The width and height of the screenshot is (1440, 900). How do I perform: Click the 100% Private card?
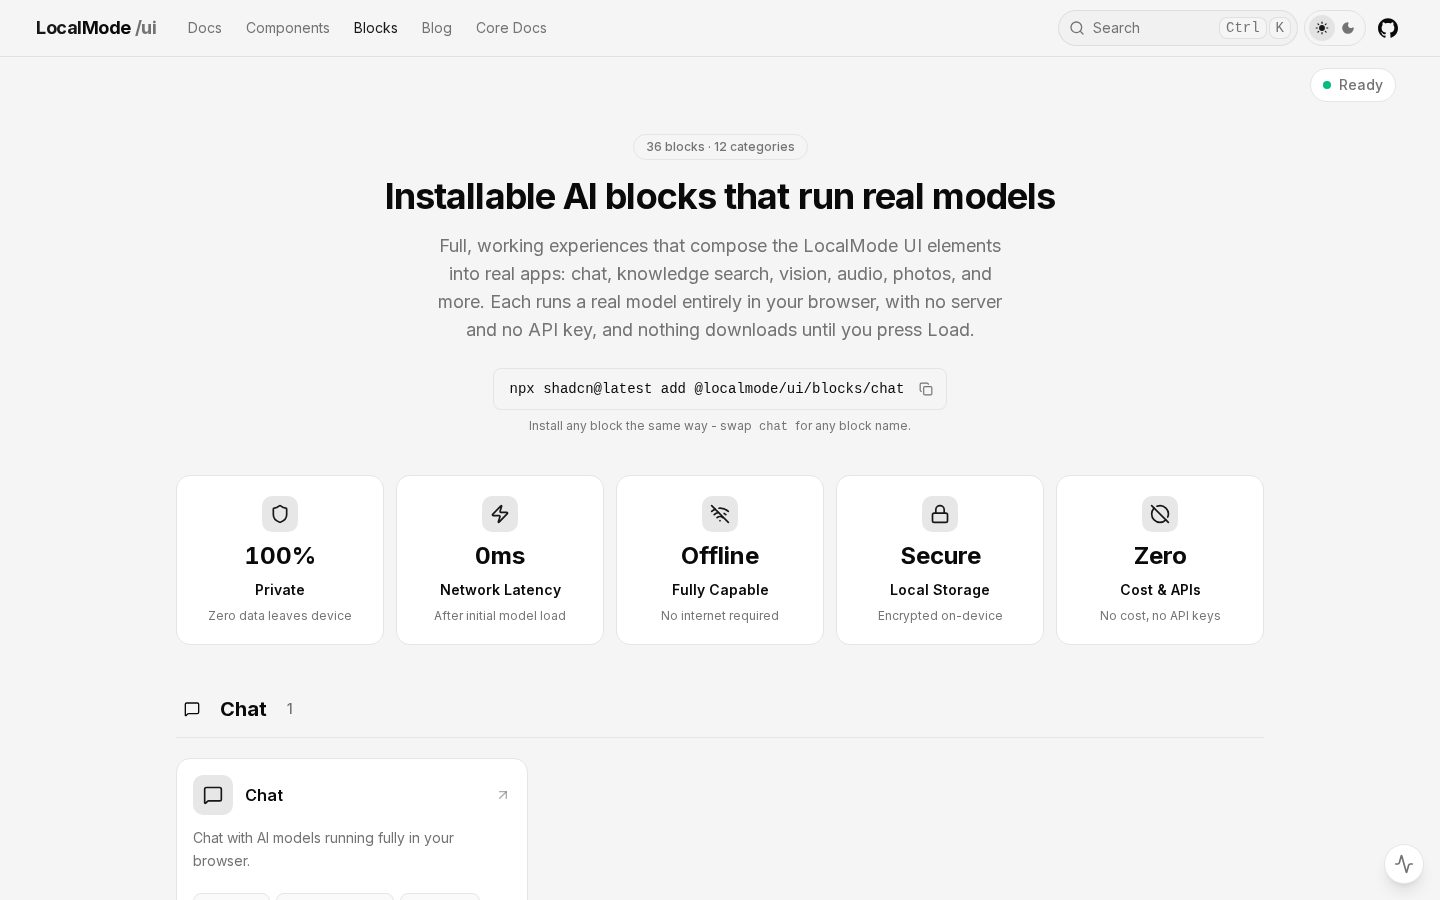[x=280, y=560]
